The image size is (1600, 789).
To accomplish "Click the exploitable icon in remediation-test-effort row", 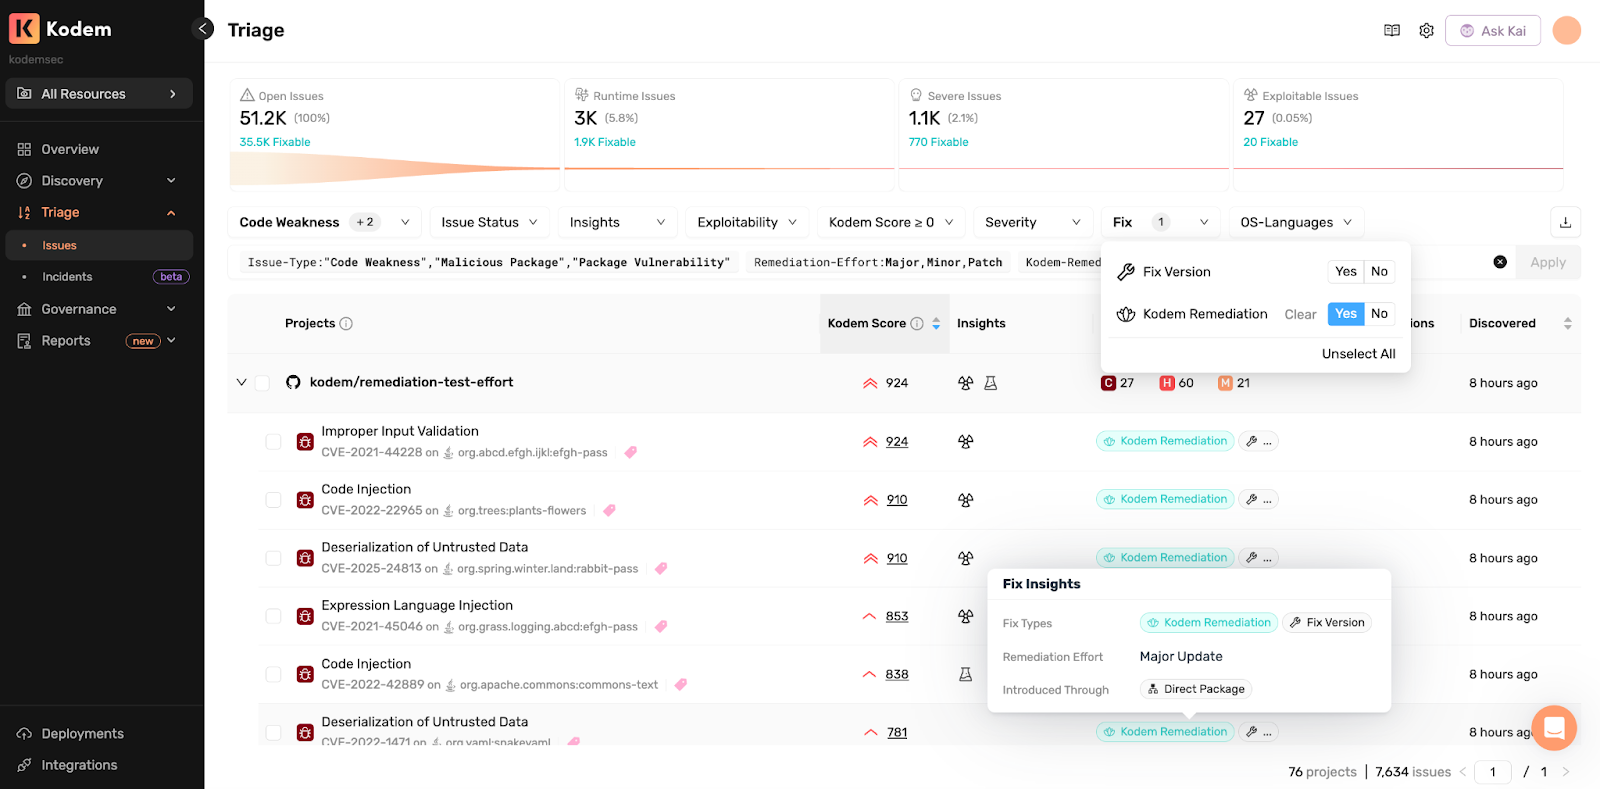I will (965, 383).
